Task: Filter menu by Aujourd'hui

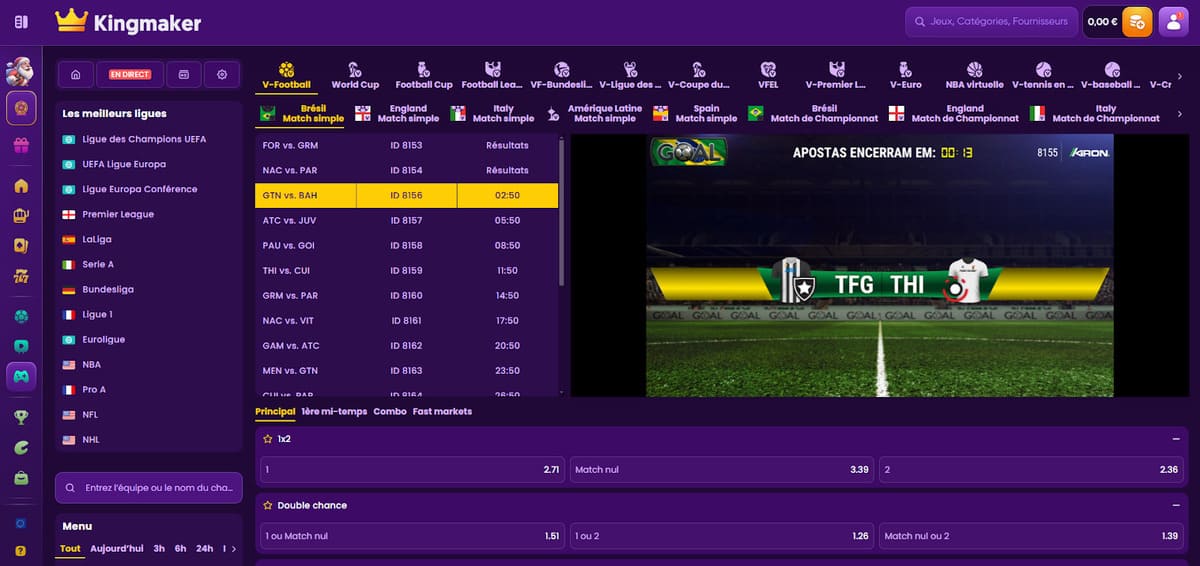Action: 117,549
